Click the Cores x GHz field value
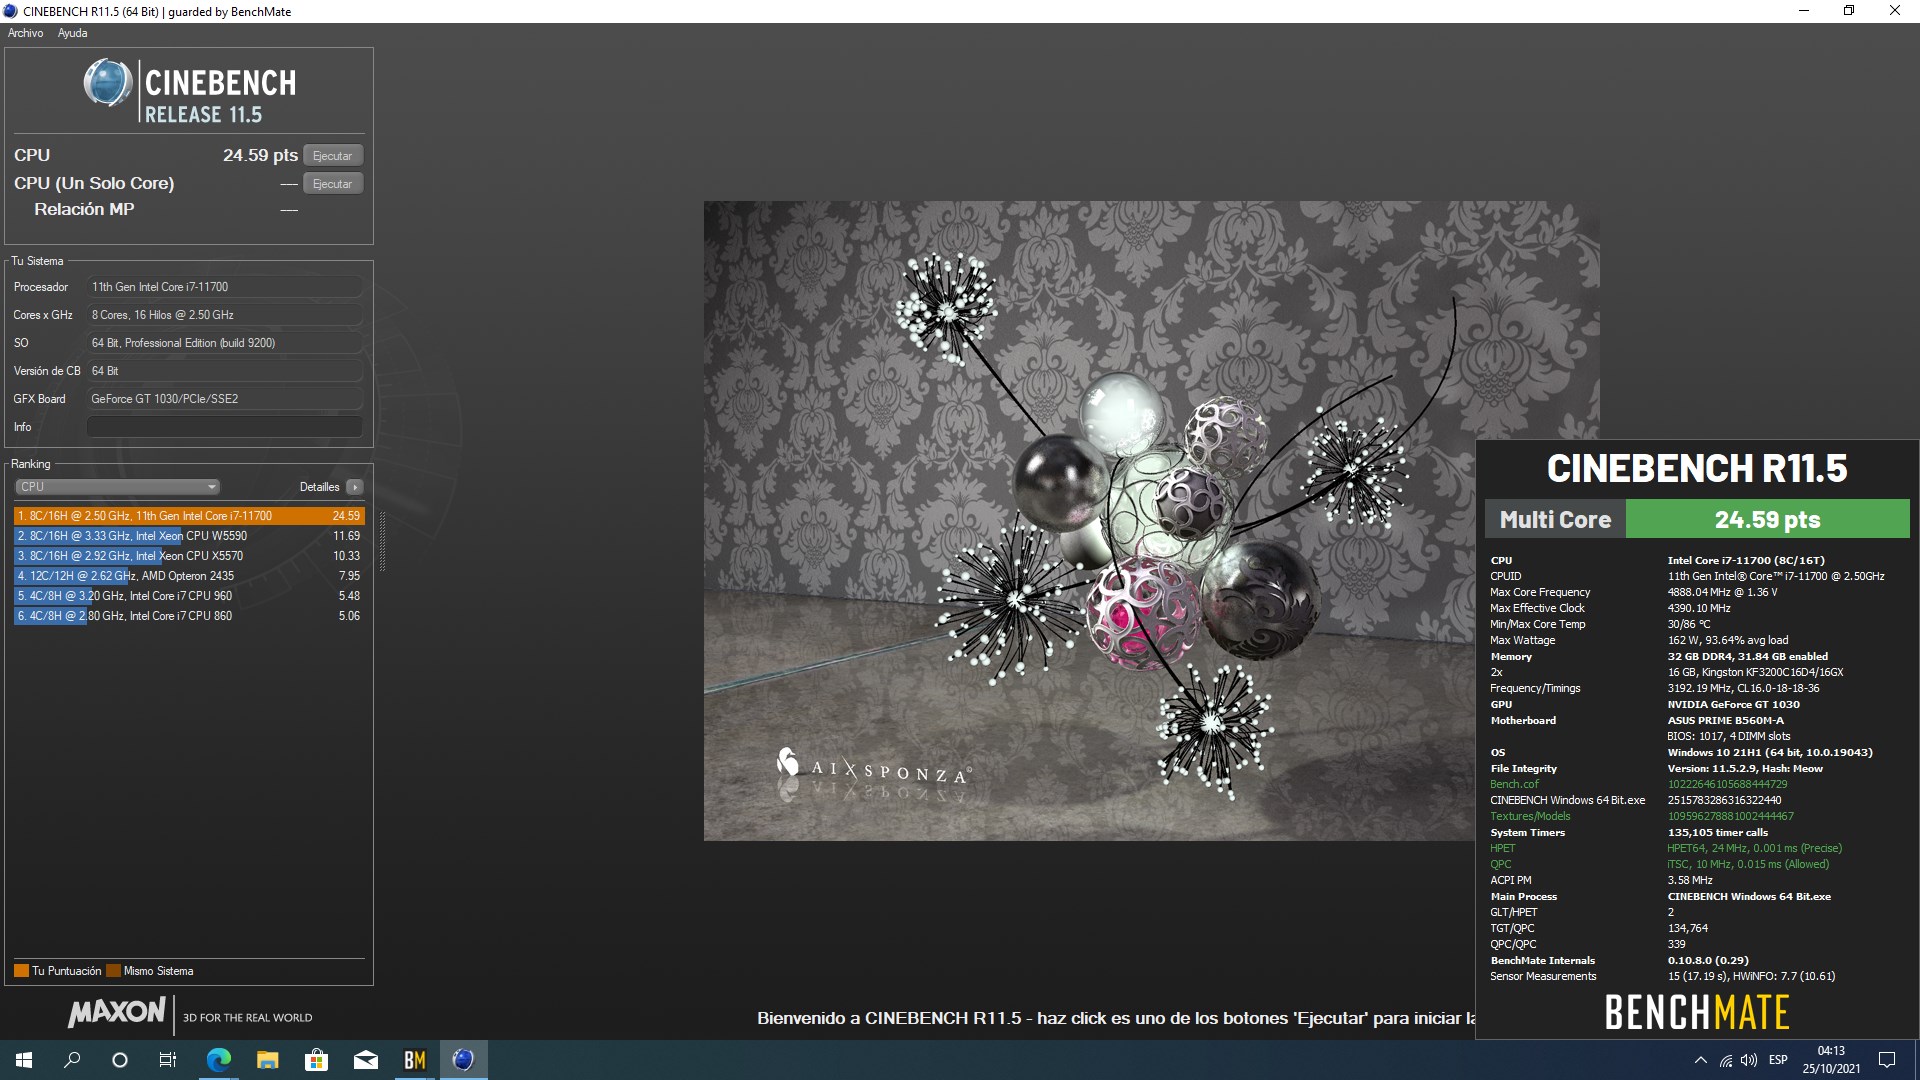This screenshot has width=1920, height=1080. click(x=224, y=315)
